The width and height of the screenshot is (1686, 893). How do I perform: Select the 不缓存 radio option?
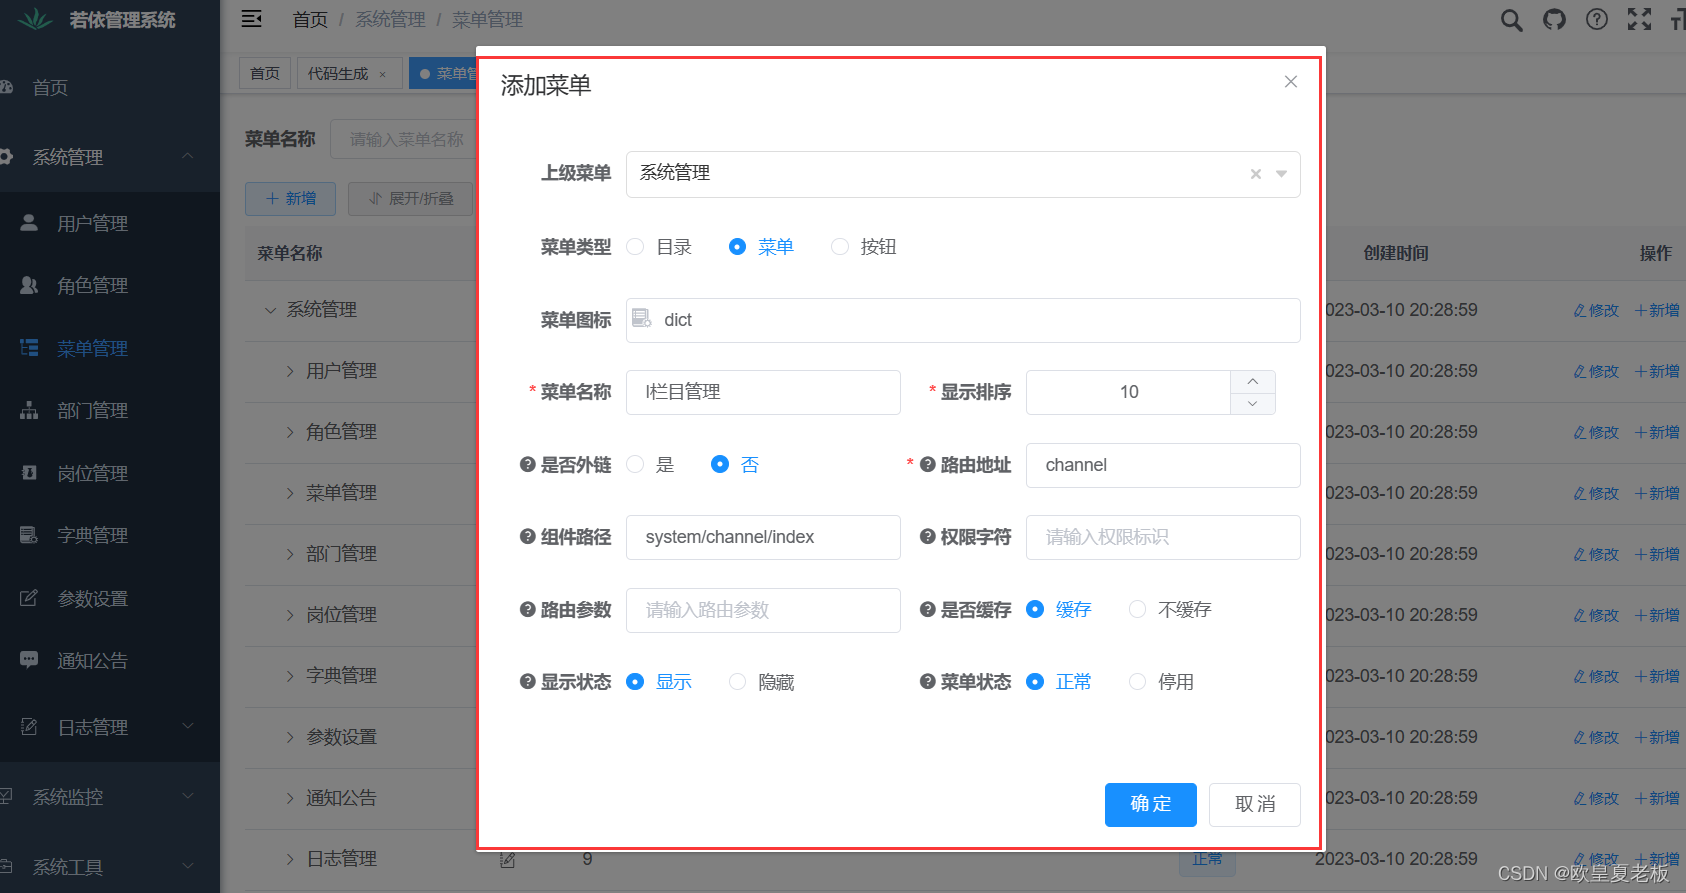[x=1137, y=609]
